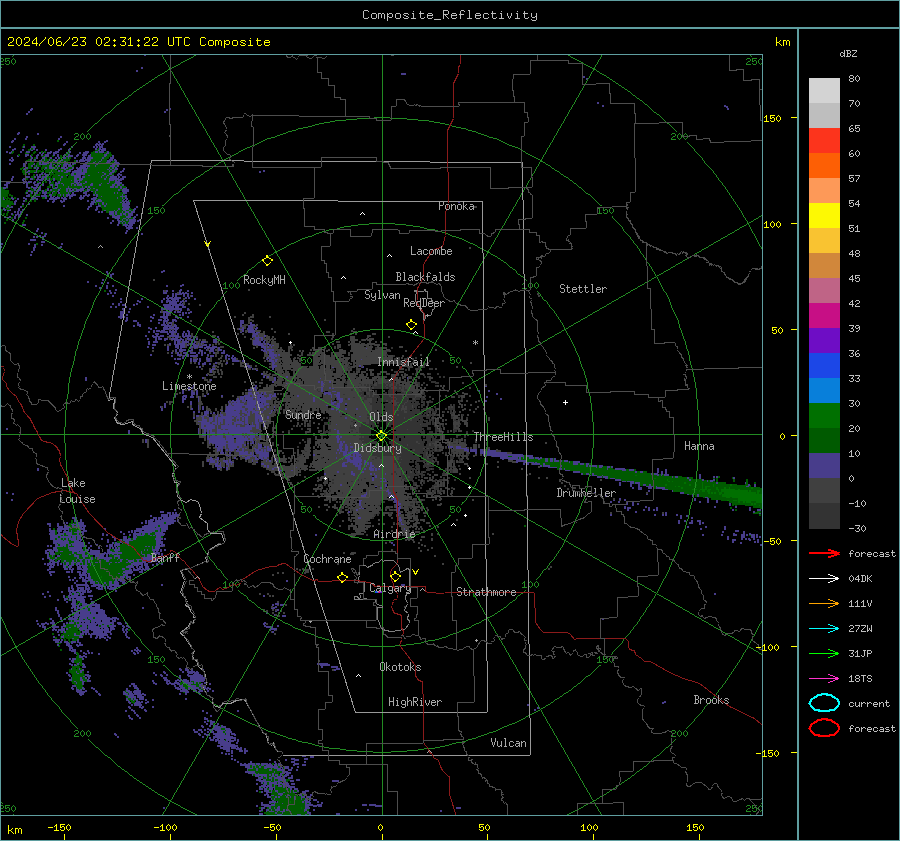
Task: Click yellow diamond marker above Calgary label
Action: 395,576
